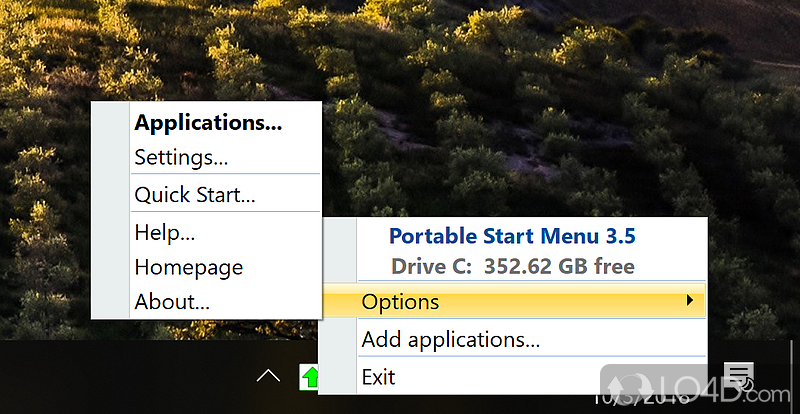Click the Portable Start Menu 3.5 title
Screen dimensions: 800x414
pyautogui.click(x=512, y=236)
